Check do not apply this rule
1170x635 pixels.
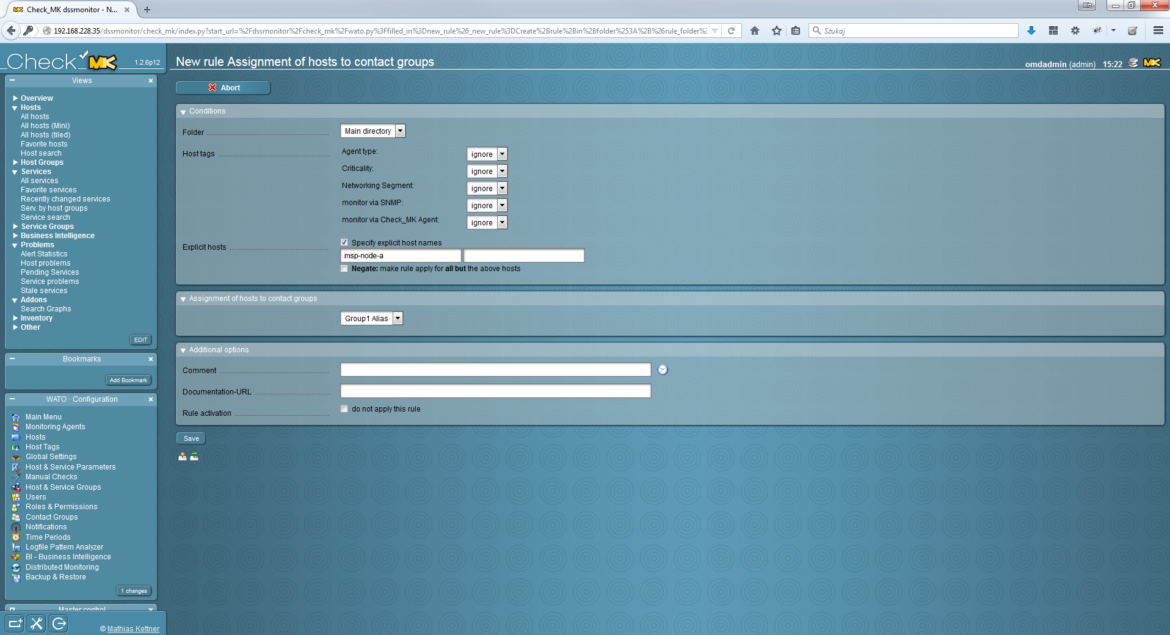coord(343,408)
